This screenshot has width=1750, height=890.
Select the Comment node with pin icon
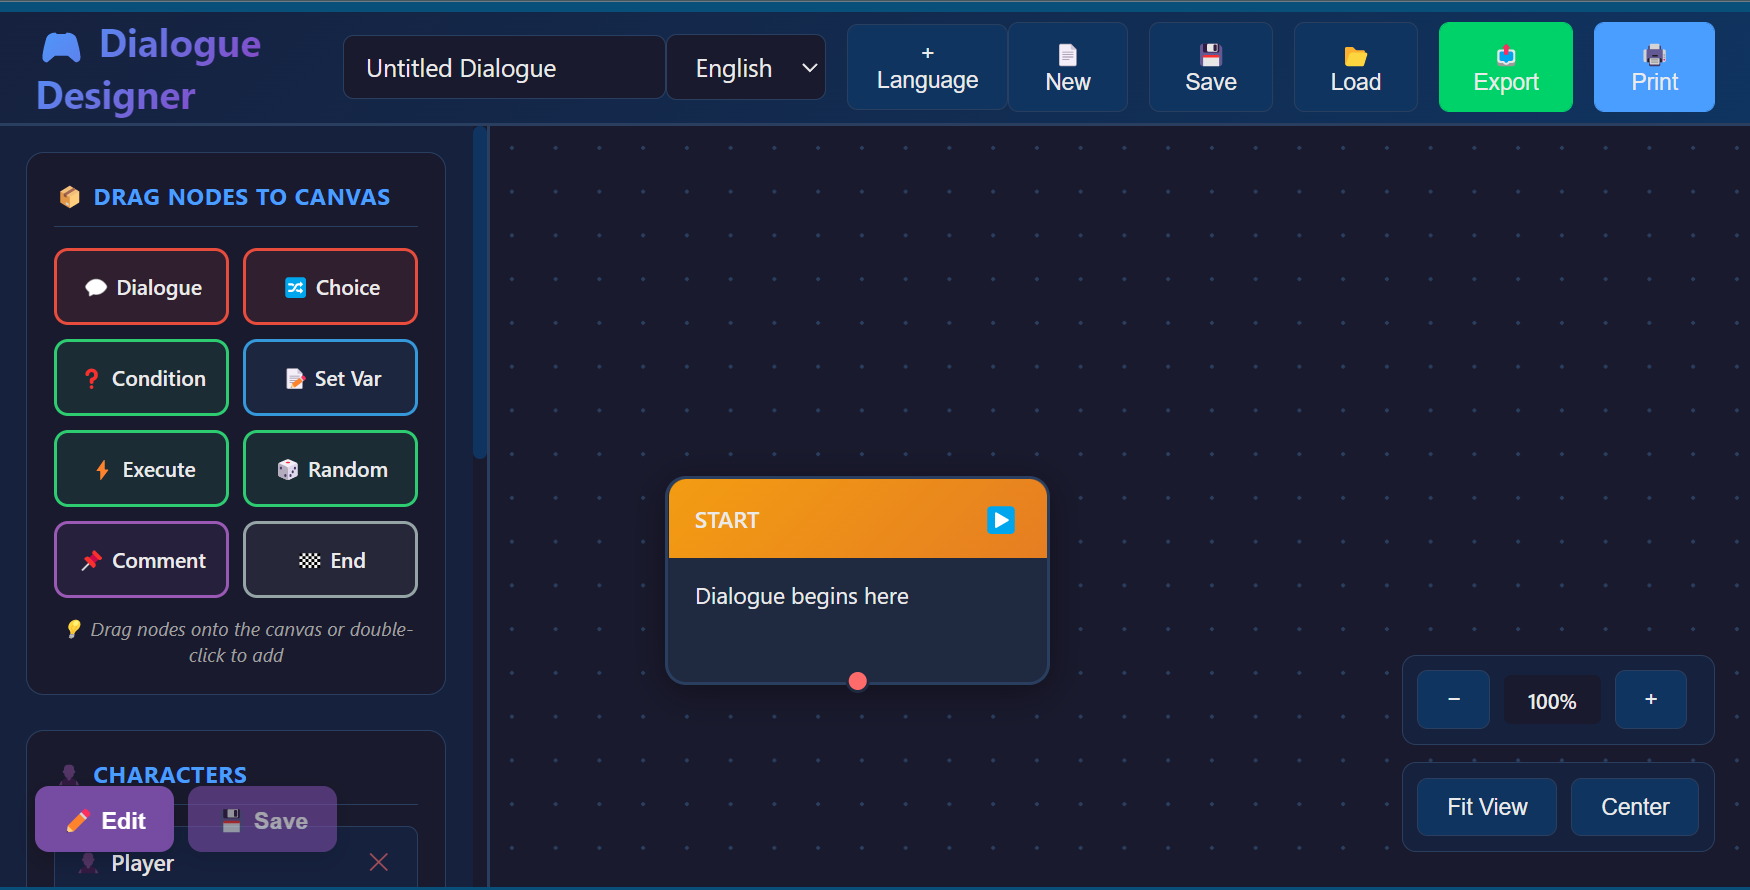coord(141,560)
